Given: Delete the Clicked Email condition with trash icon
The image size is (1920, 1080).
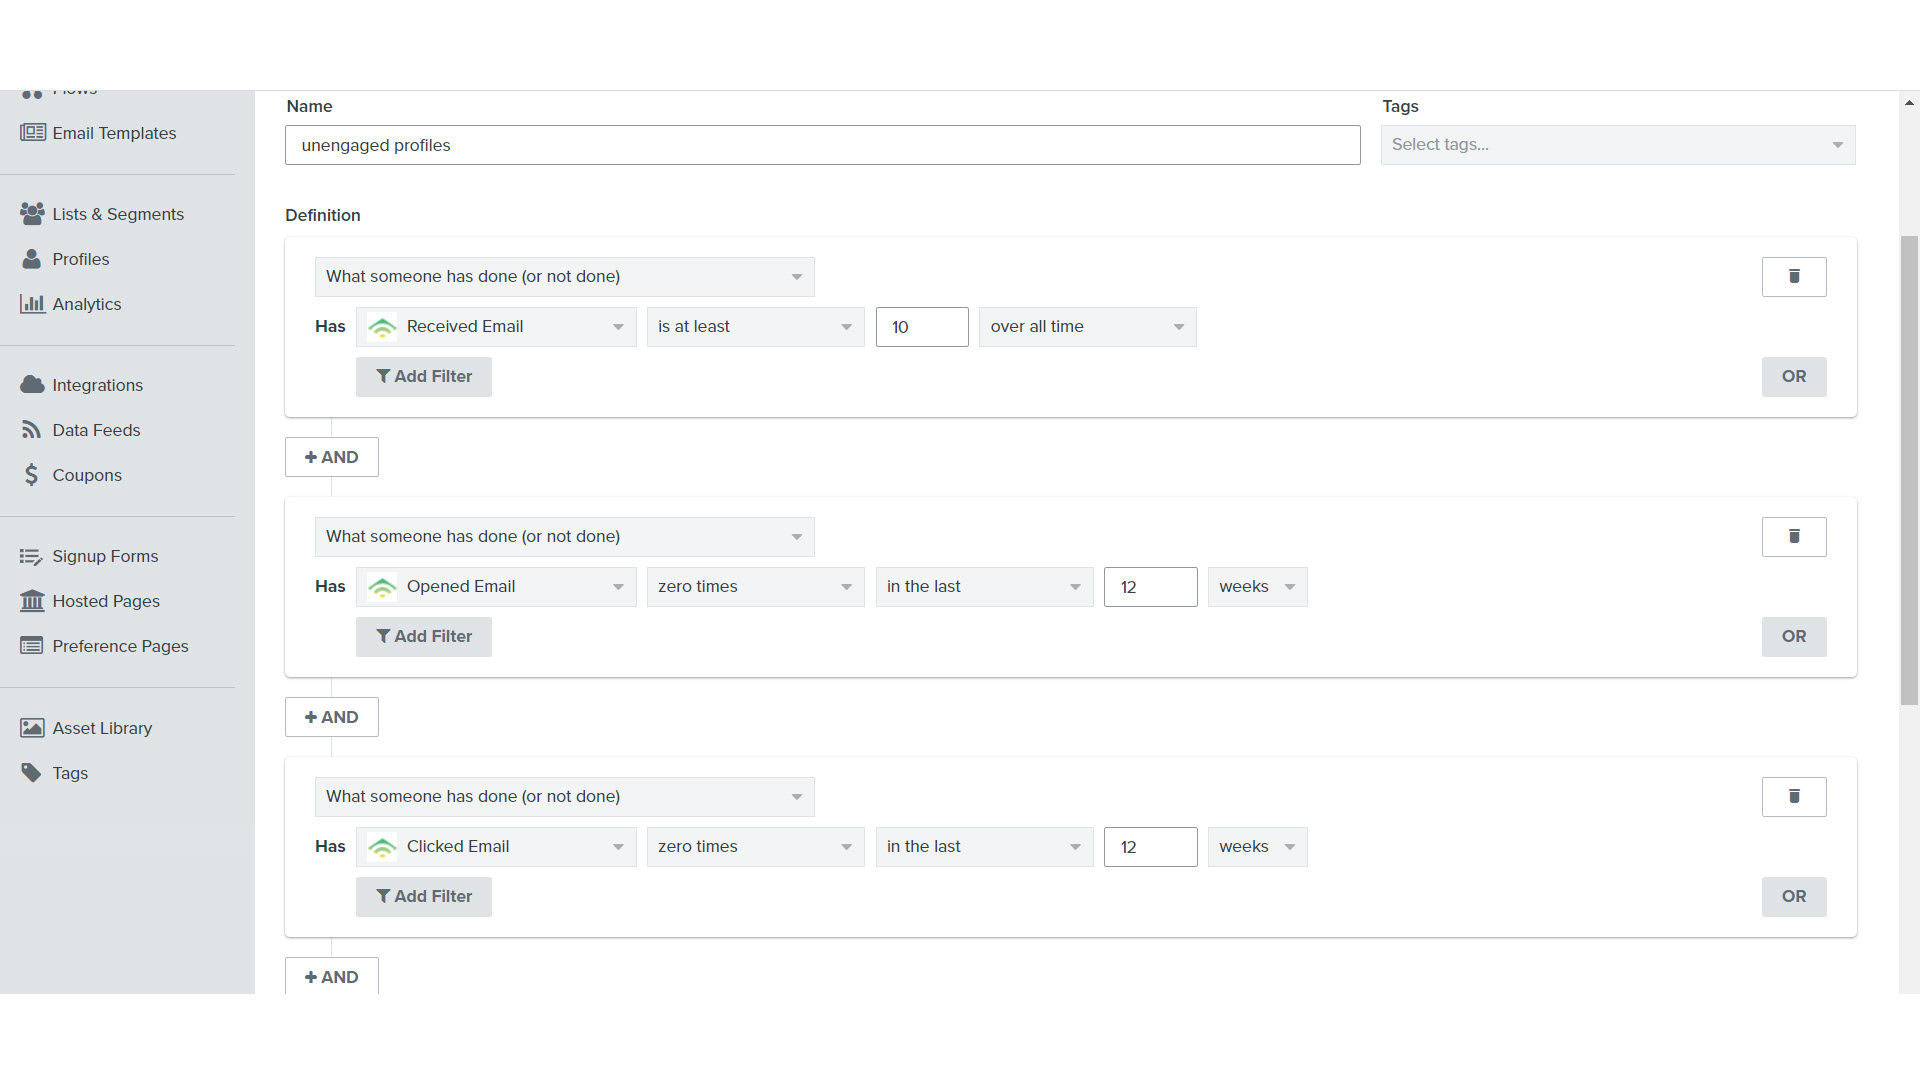Looking at the screenshot, I should tap(1794, 797).
